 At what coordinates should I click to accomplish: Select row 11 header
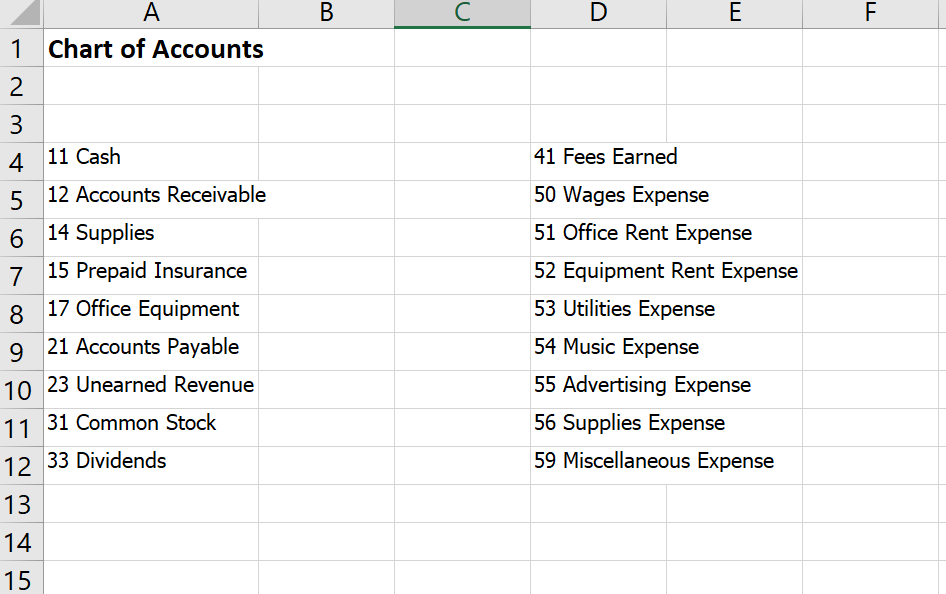click(x=22, y=428)
